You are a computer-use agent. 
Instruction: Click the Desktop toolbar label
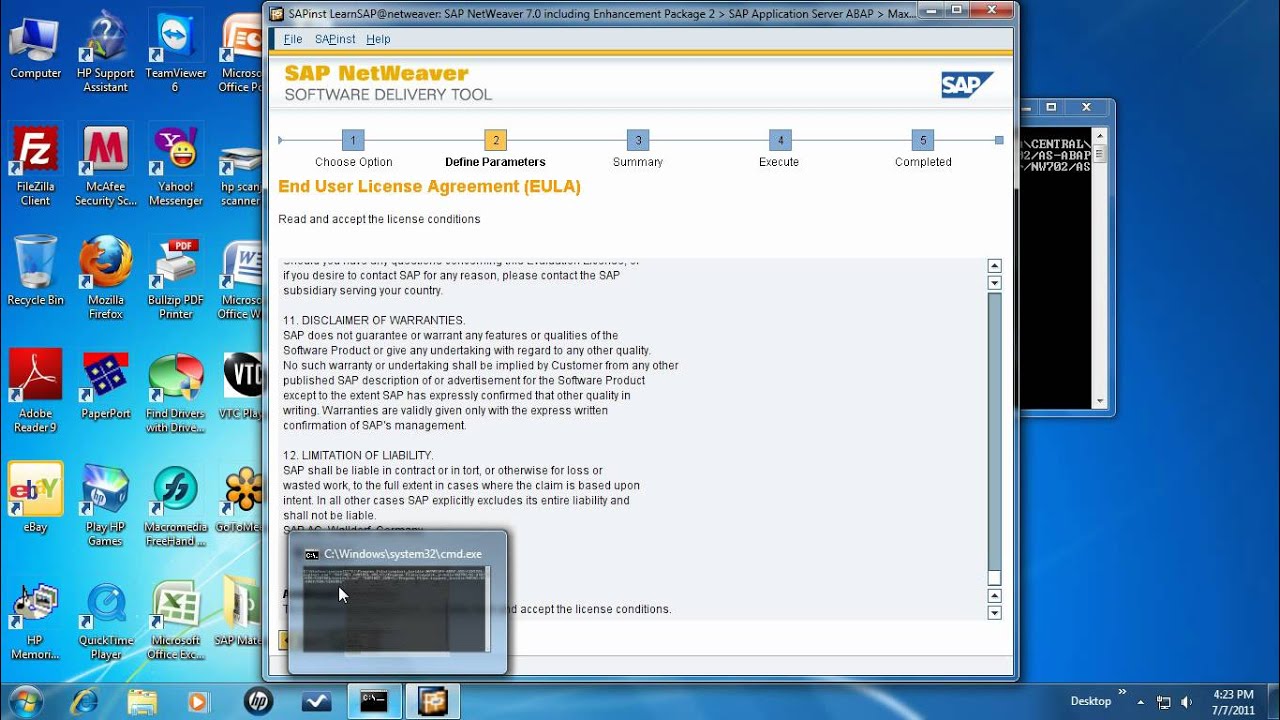1091,701
